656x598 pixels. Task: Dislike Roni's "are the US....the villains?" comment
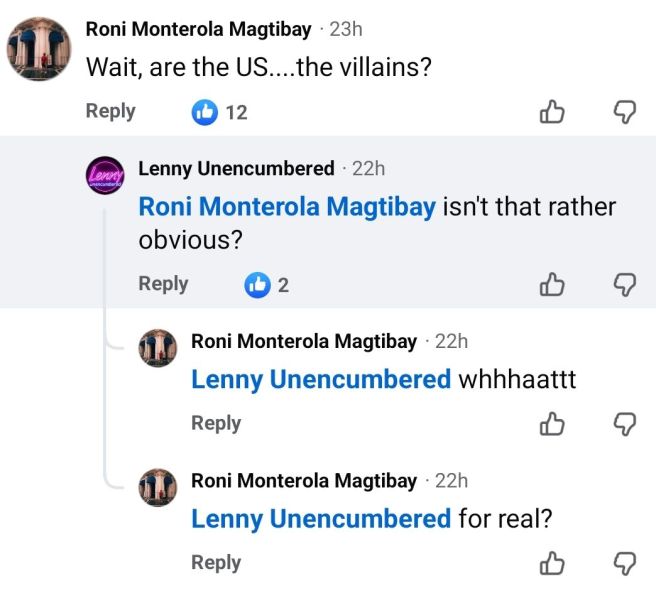coord(624,112)
